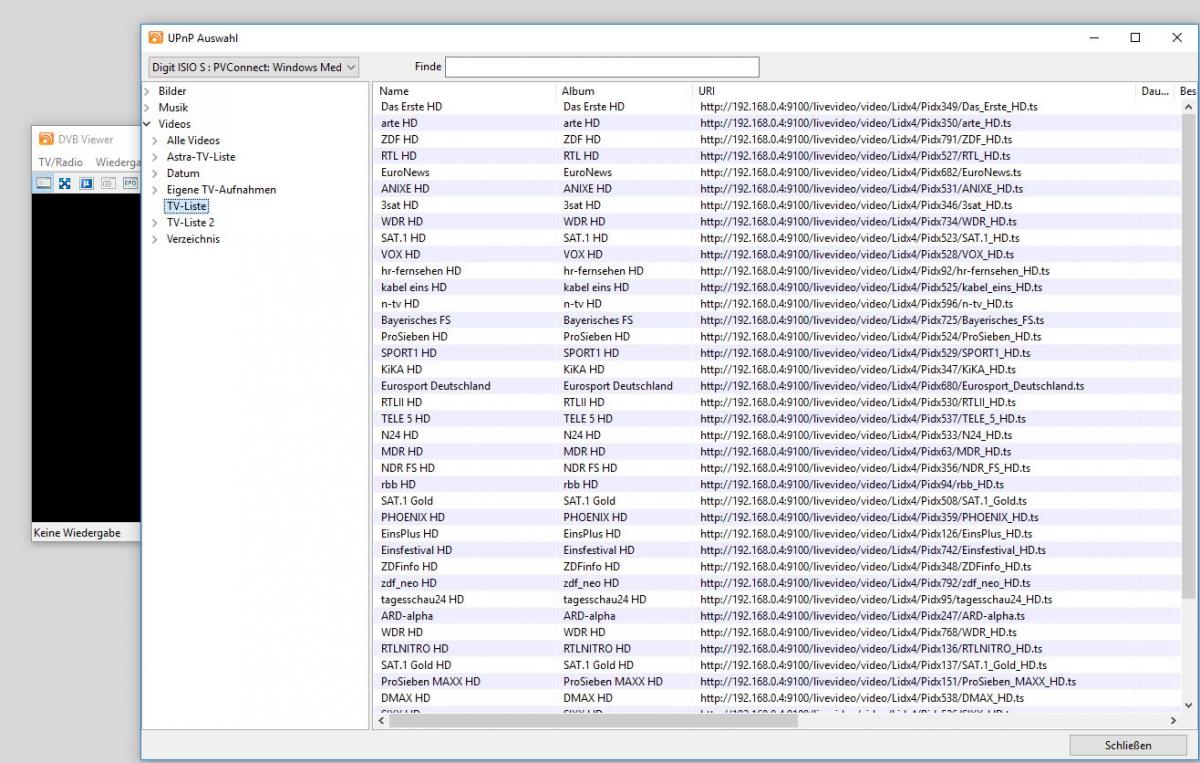Image resolution: width=1200 pixels, height=763 pixels.
Task: Open the EPG toolbar icon
Action: click(129, 183)
